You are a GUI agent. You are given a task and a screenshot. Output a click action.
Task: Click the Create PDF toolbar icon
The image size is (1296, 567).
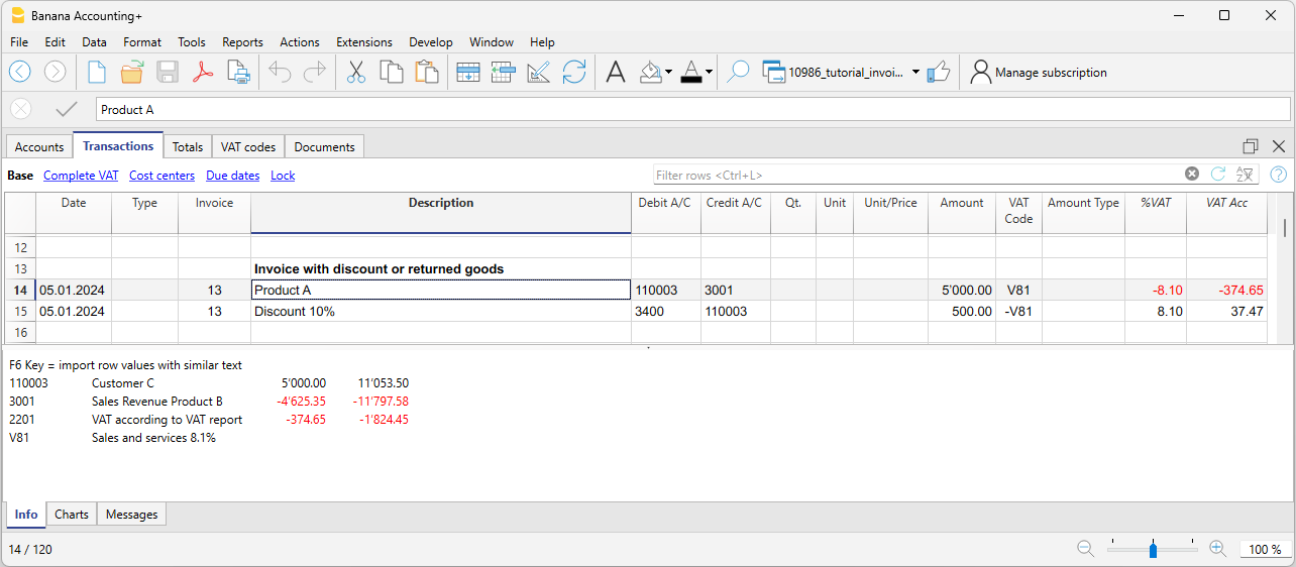pyautogui.click(x=203, y=72)
